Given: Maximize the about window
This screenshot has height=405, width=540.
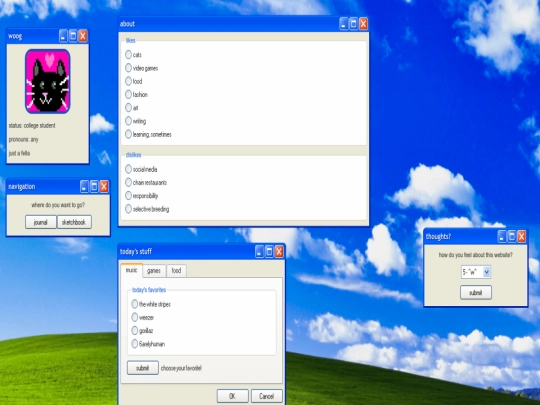Looking at the screenshot, I should (353, 24).
